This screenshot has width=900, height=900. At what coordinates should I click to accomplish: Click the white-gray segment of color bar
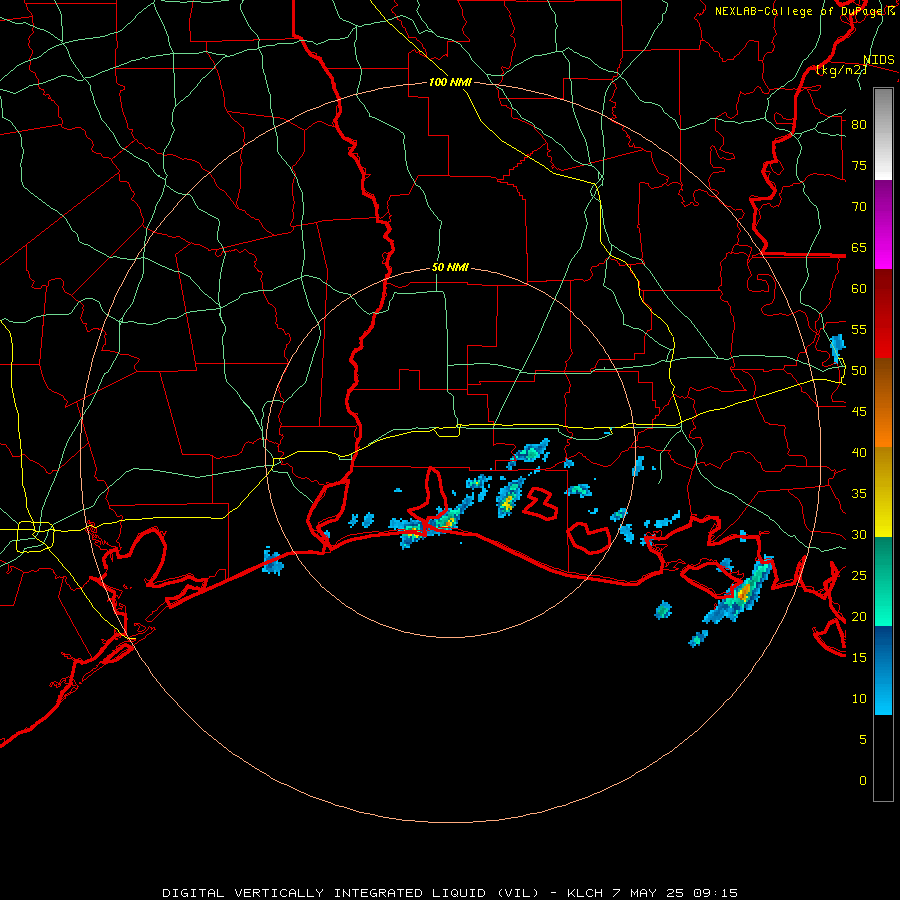click(883, 134)
